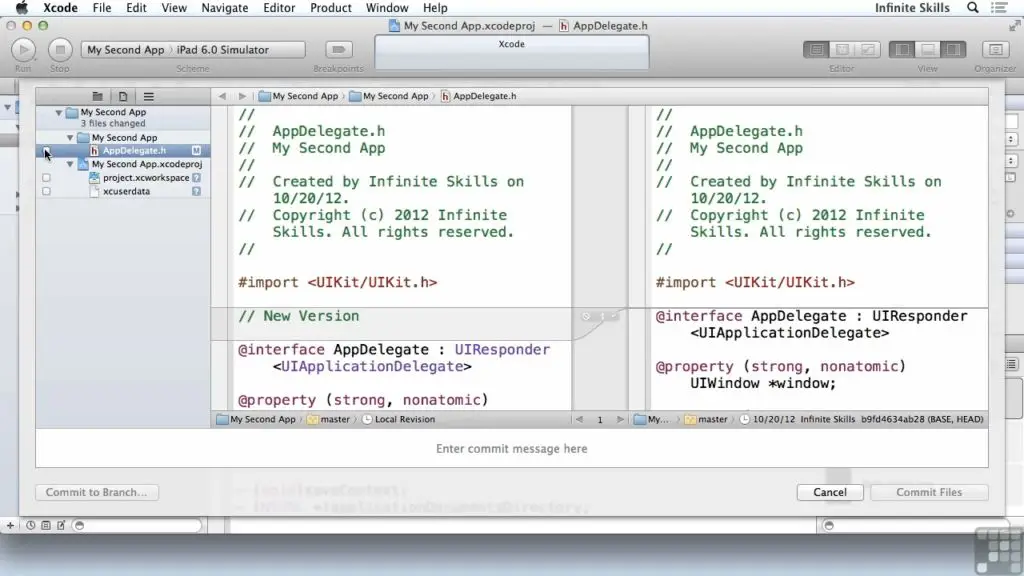Click the recent files clock filter icon

(x=30, y=525)
